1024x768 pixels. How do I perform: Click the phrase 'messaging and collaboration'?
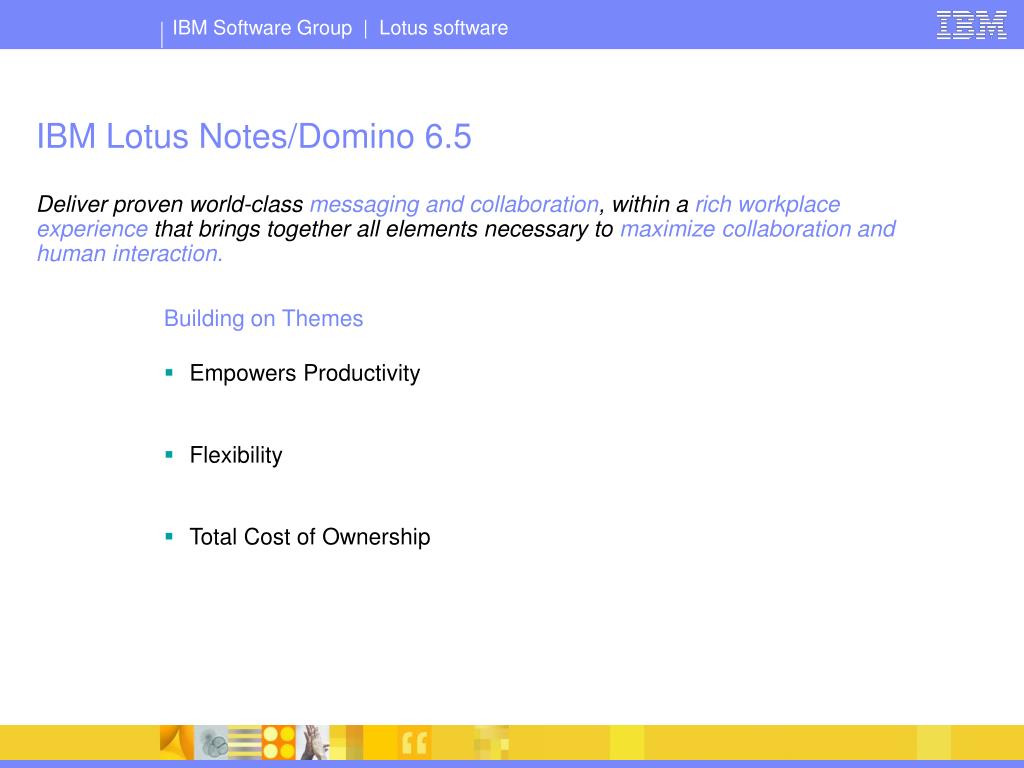(x=454, y=204)
